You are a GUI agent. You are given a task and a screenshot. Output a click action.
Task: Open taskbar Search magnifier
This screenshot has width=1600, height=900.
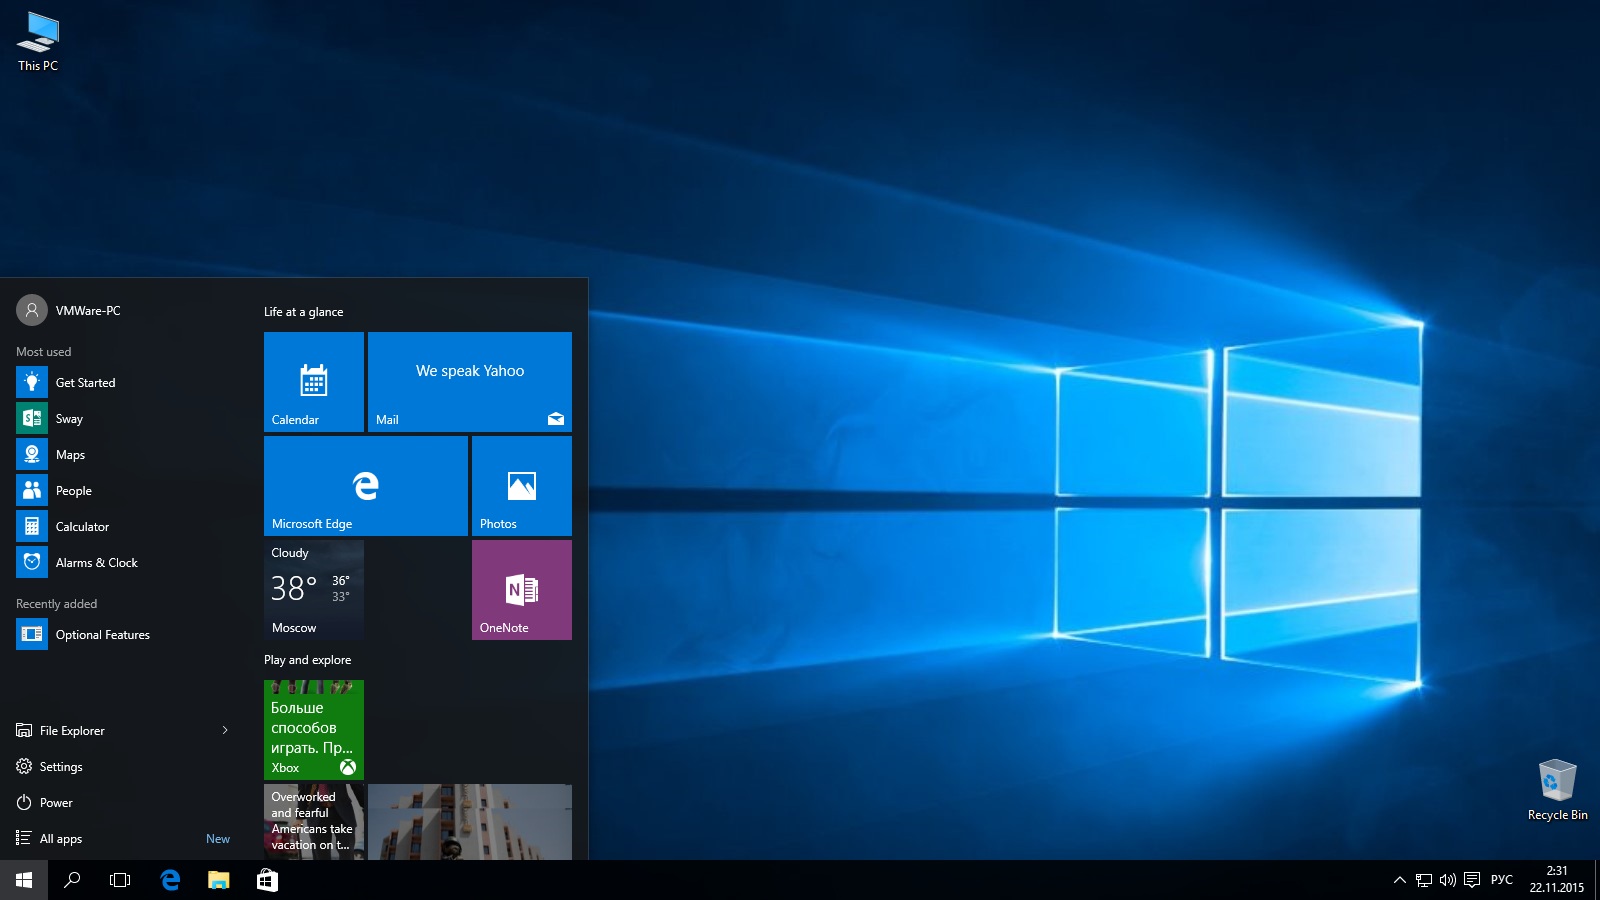[x=72, y=880]
